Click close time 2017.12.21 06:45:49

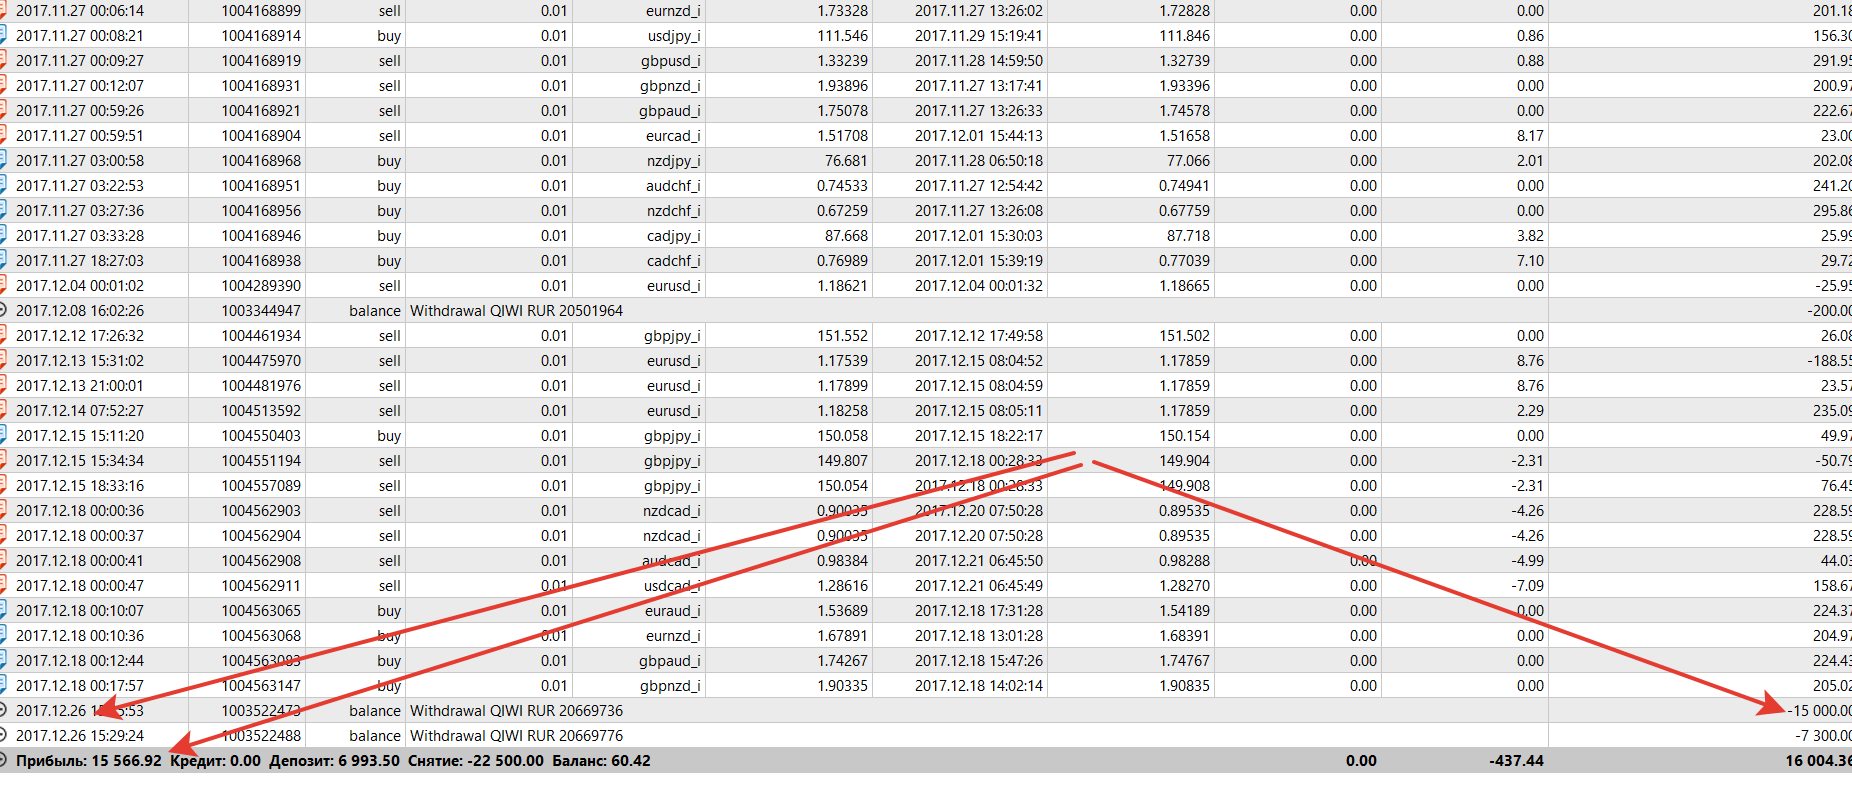[979, 585]
